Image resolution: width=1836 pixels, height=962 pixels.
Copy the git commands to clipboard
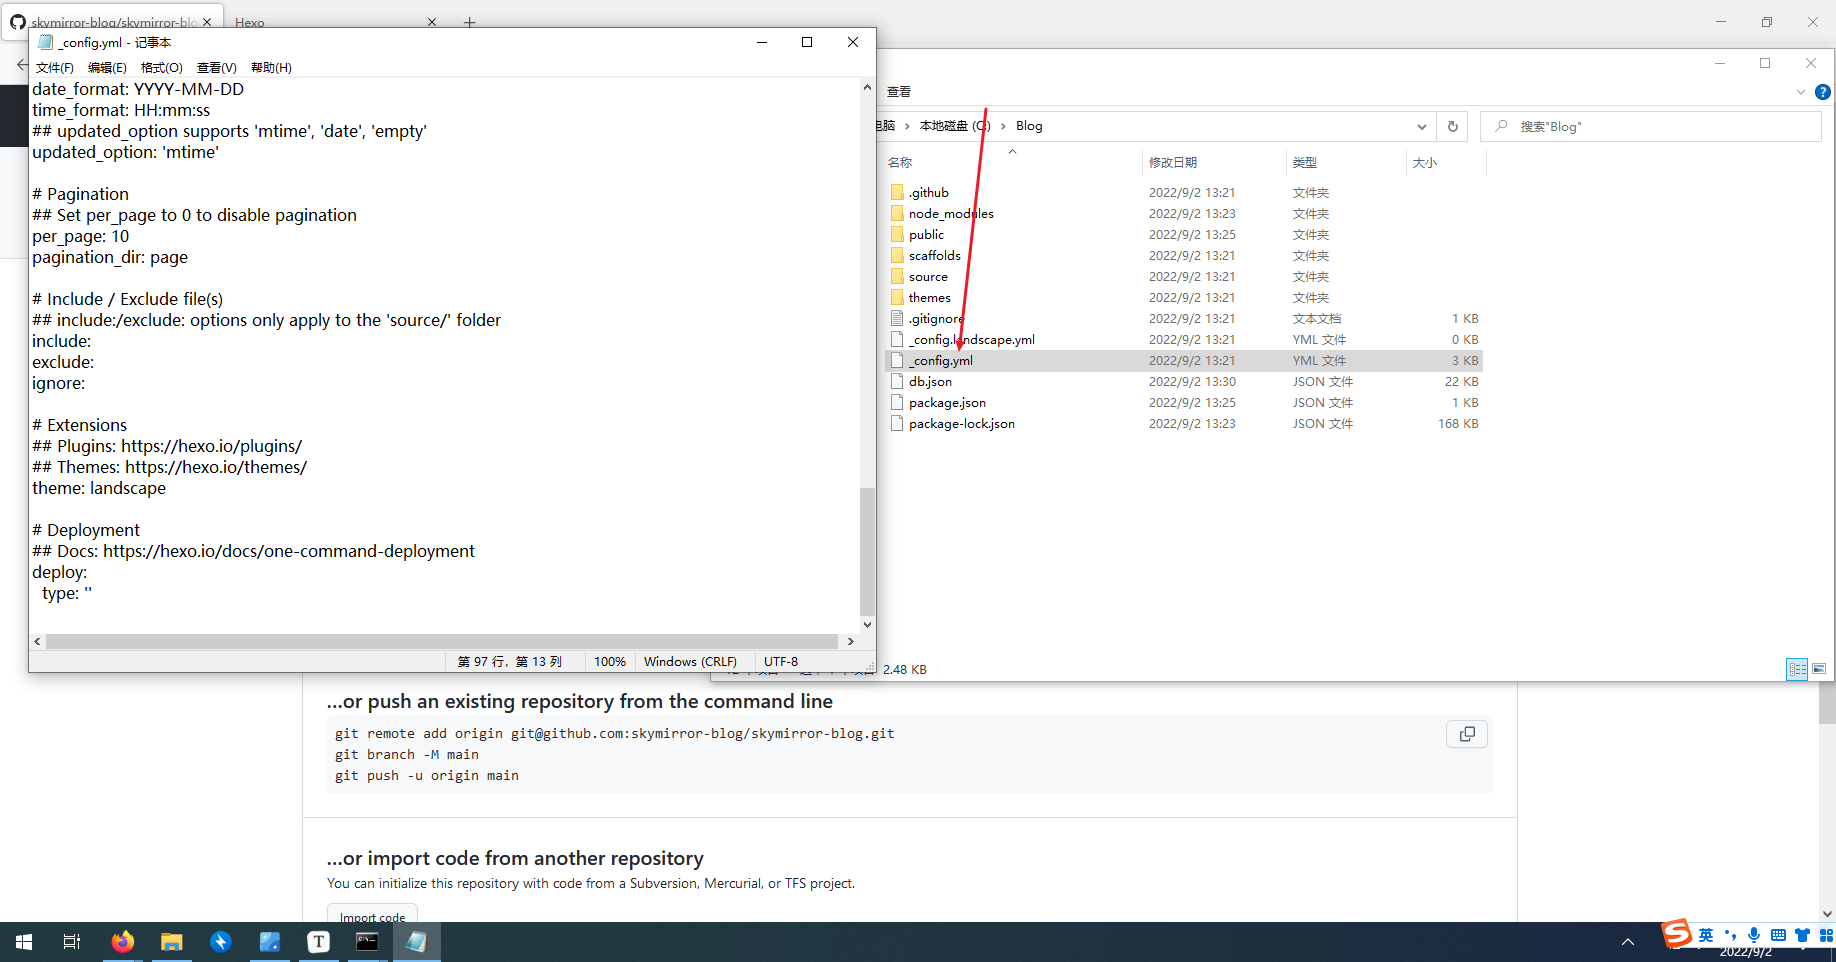click(x=1466, y=733)
